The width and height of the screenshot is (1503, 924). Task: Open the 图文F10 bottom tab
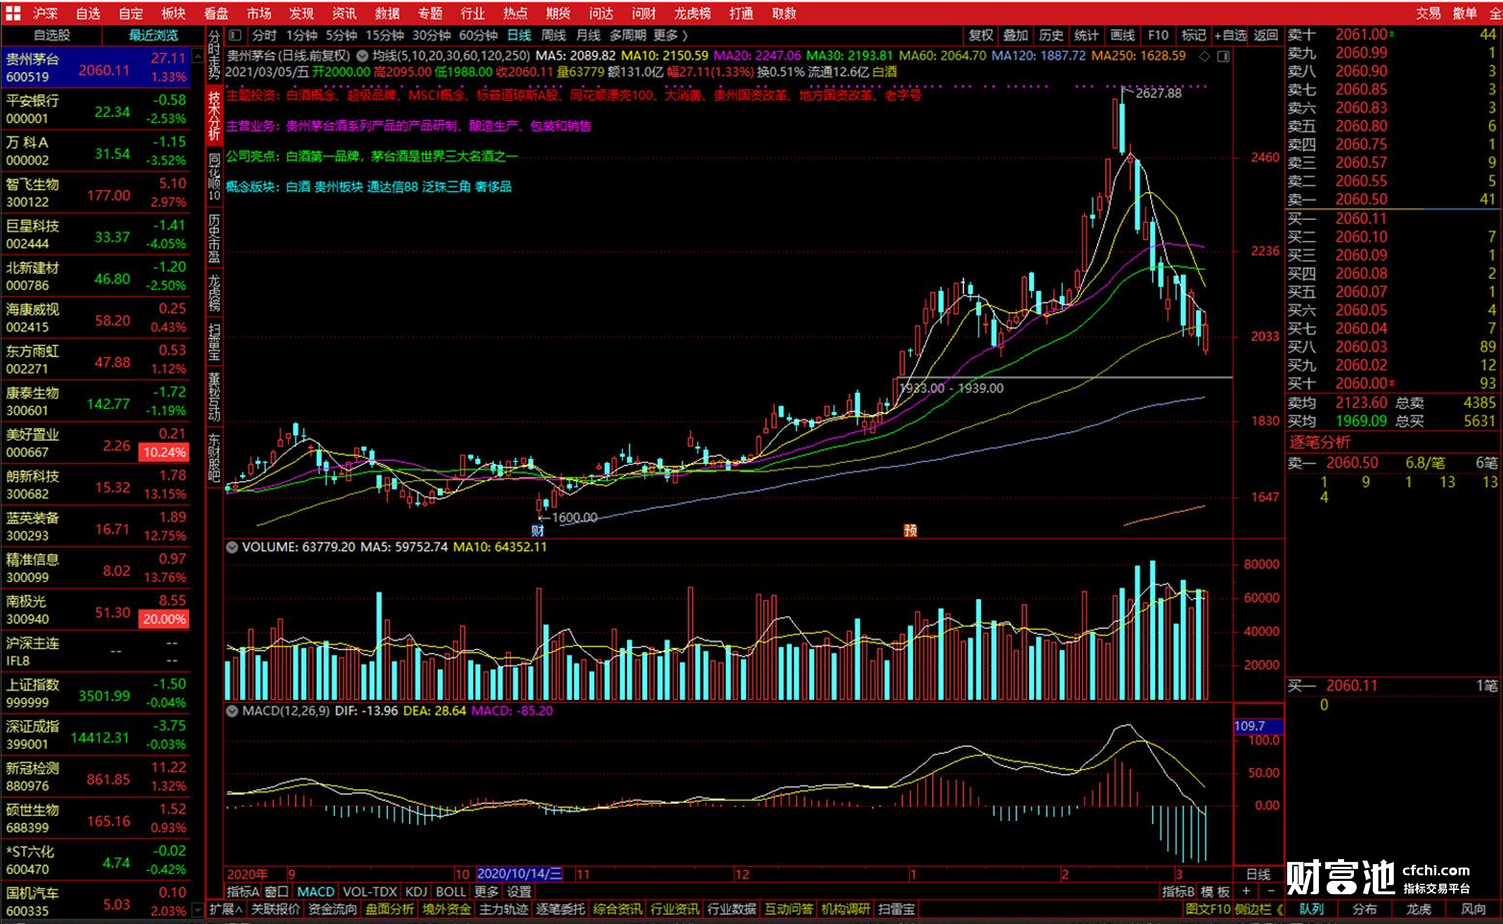tap(1207, 909)
